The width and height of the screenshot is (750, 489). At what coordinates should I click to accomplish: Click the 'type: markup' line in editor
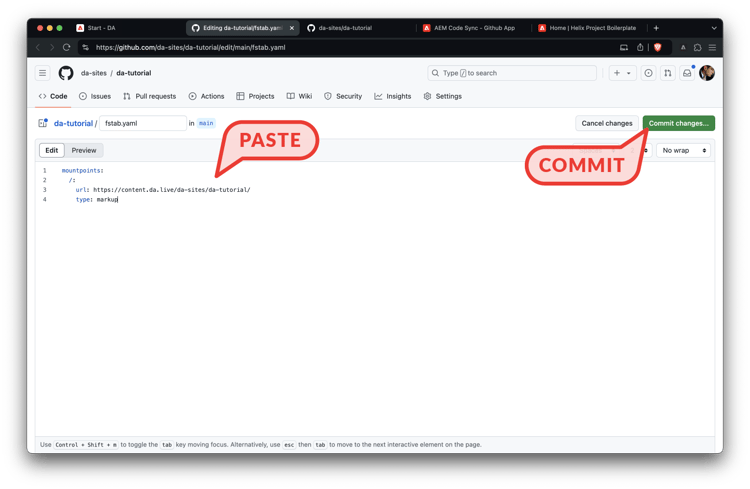(x=97, y=200)
